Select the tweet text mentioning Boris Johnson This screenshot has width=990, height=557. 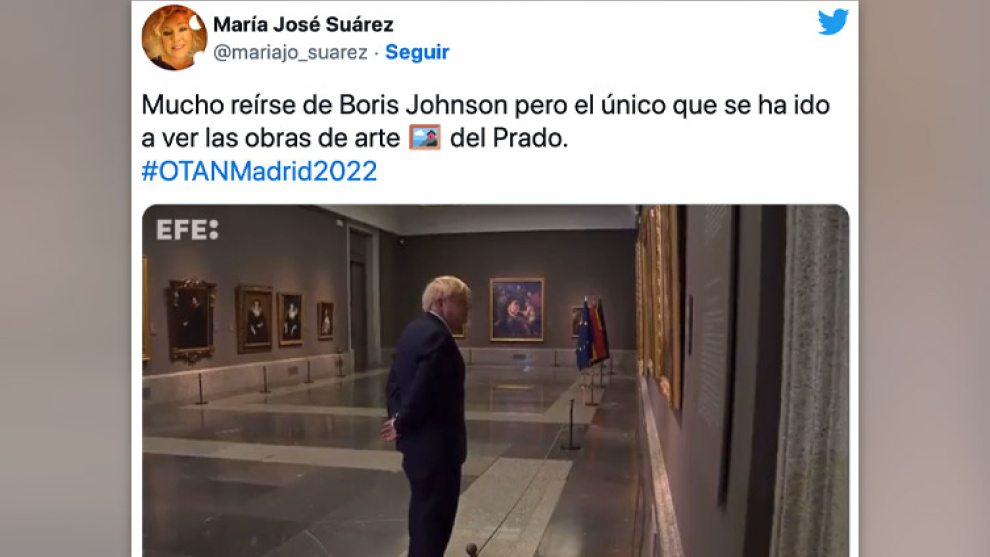[x=485, y=121]
